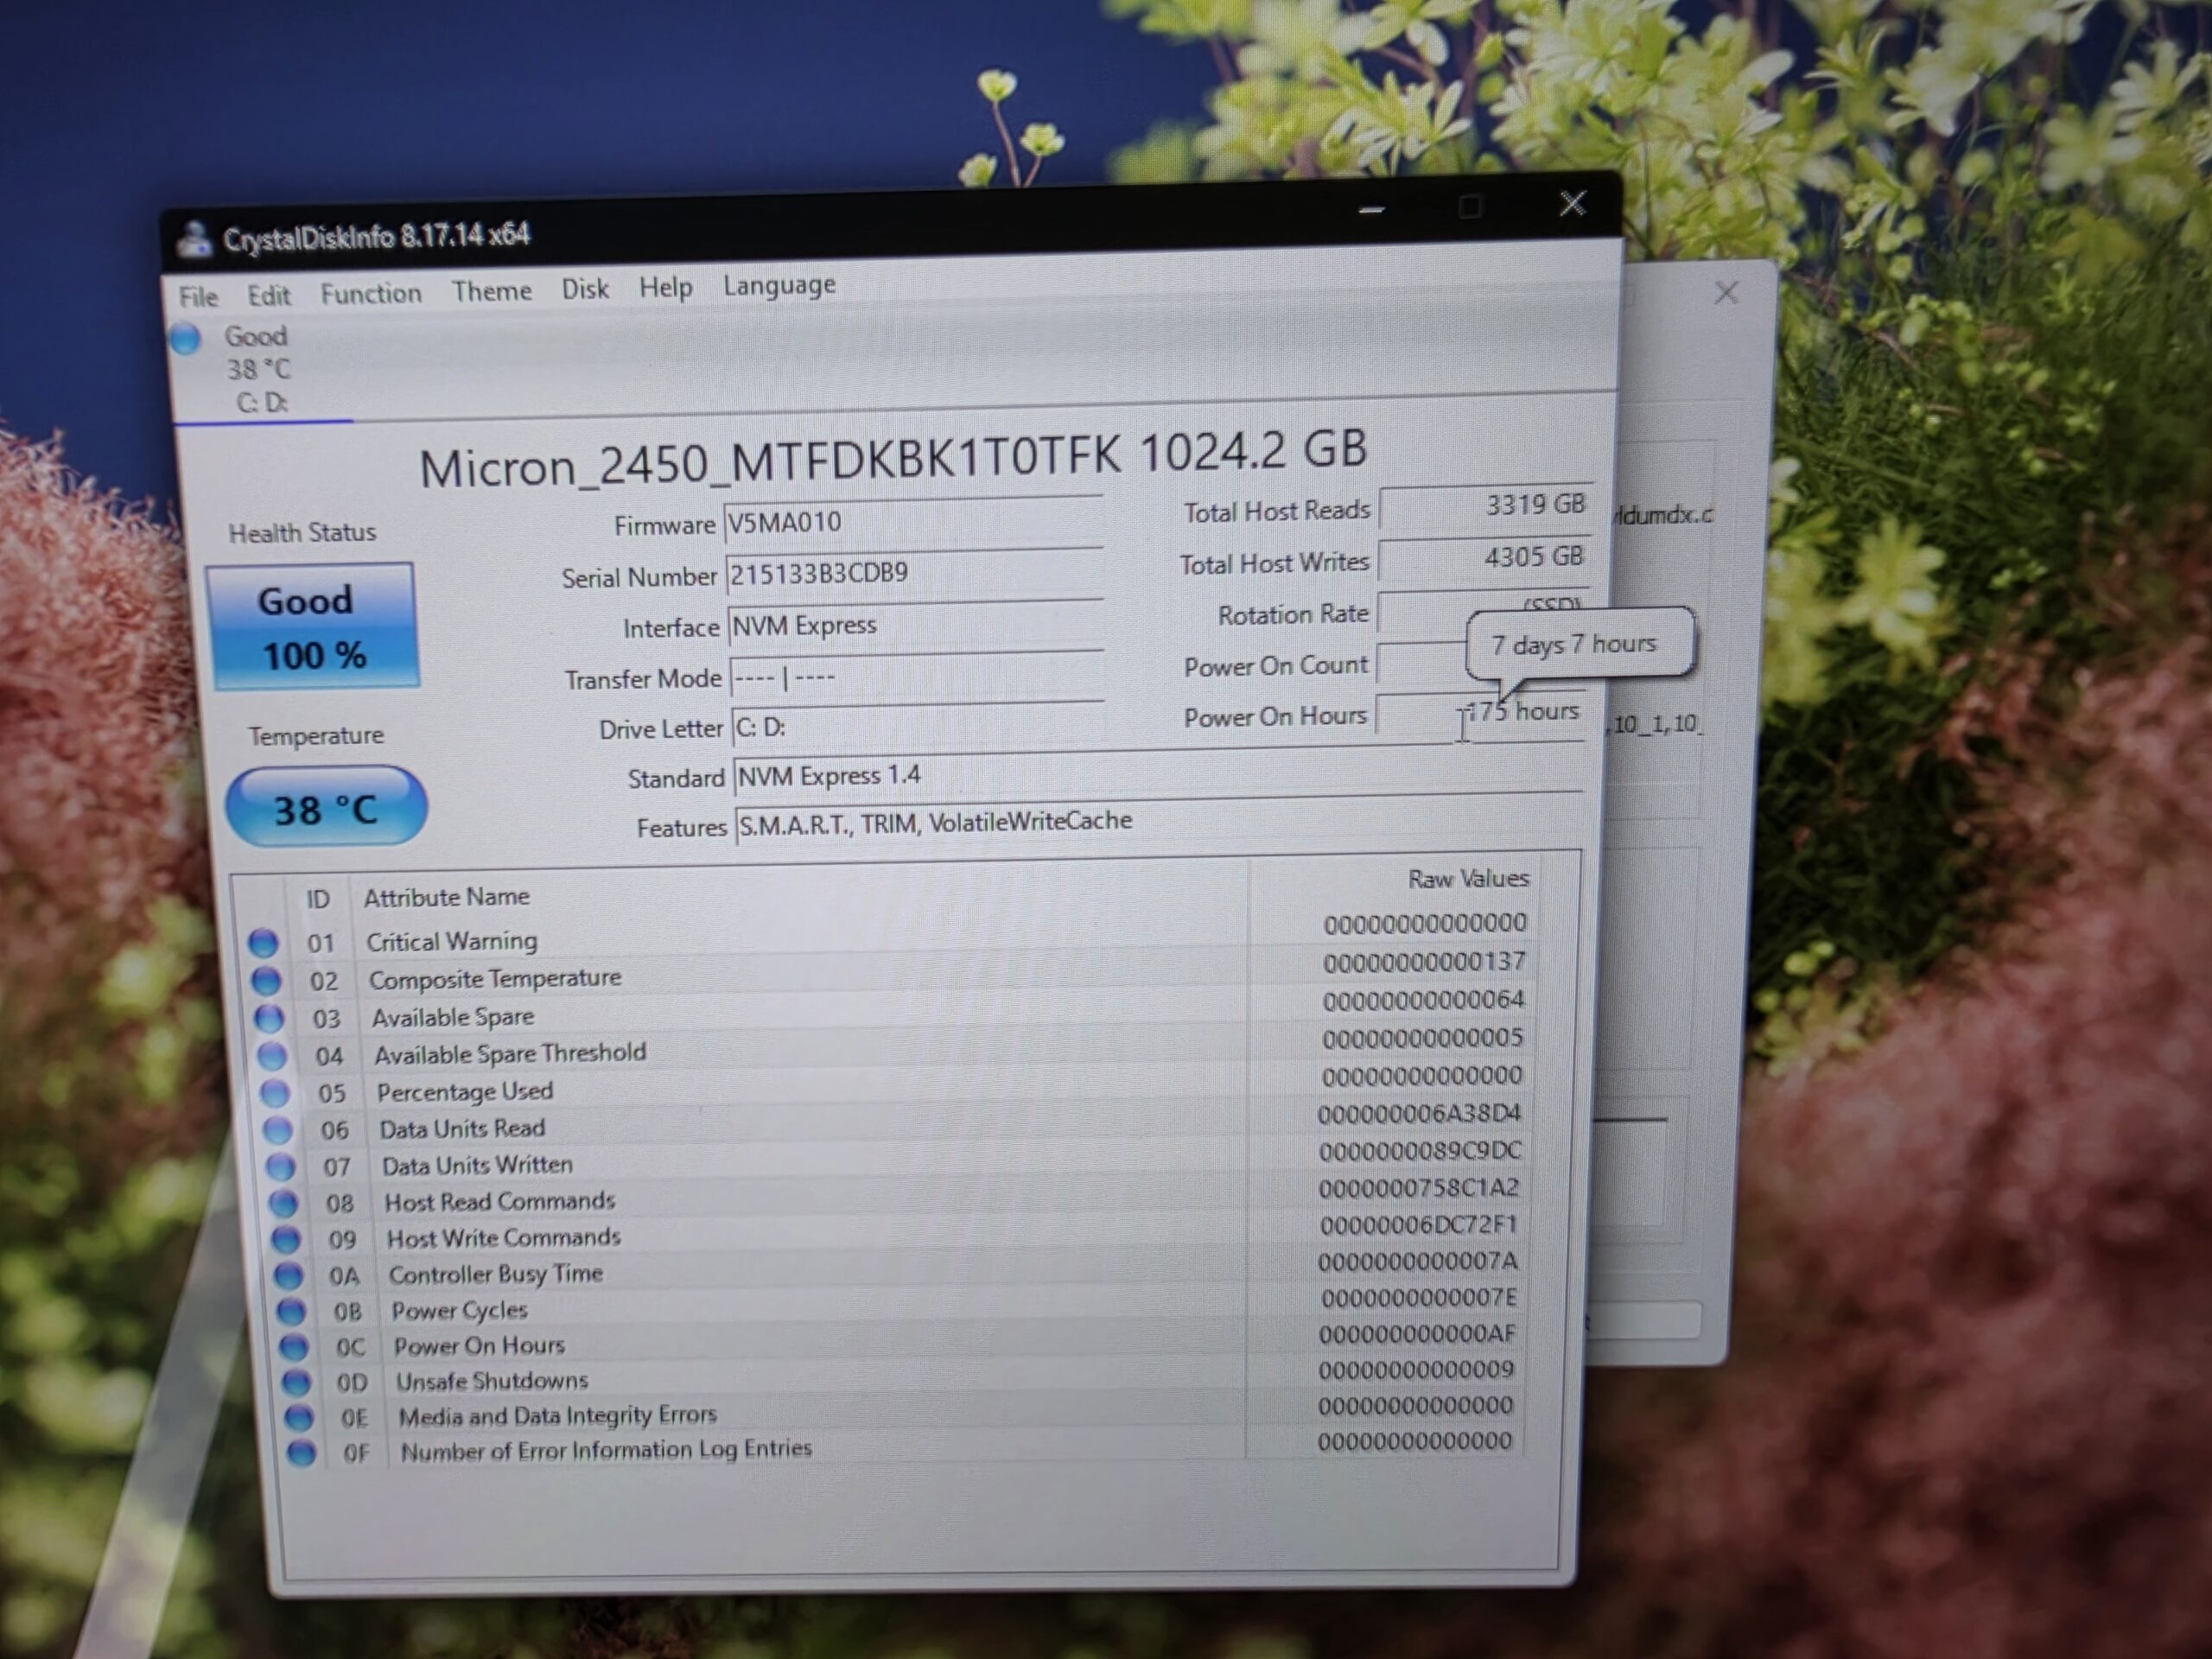Click the Serial Number field
The image size is (2212, 1659).
click(x=915, y=573)
